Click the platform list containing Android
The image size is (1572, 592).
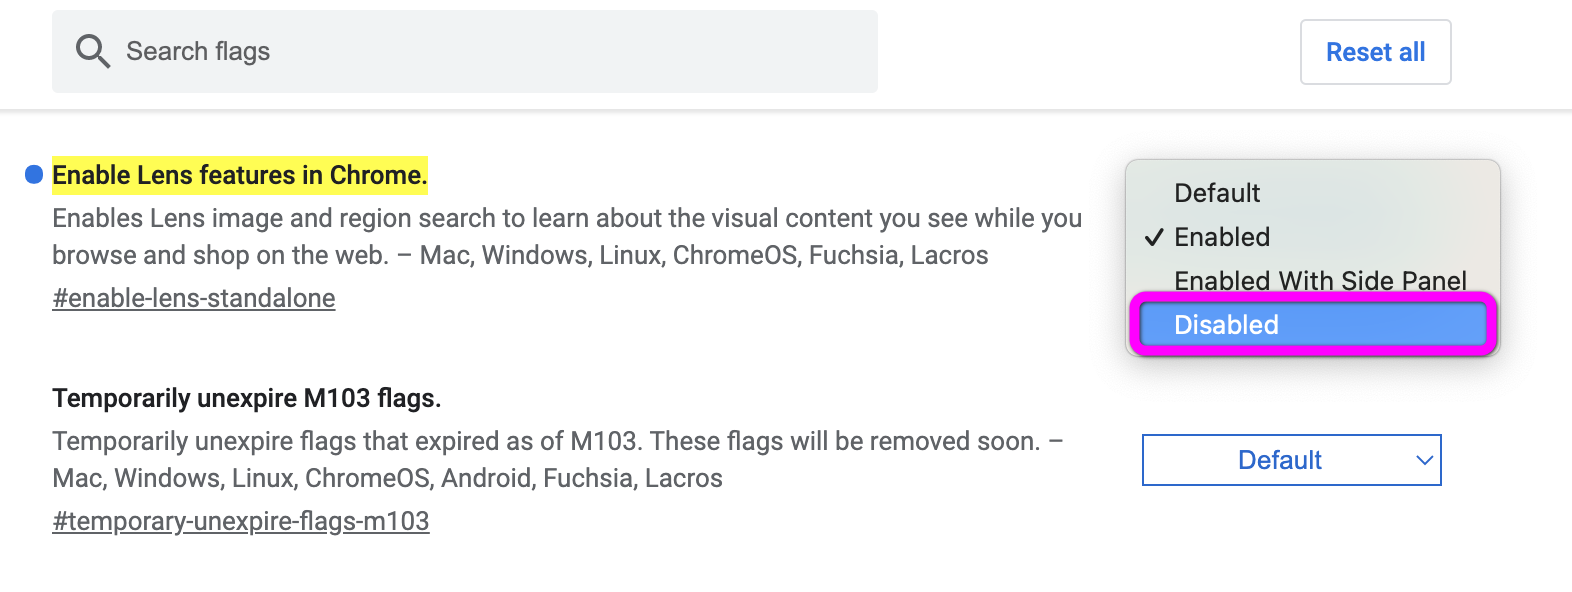pyautogui.click(x=387, y=478)
